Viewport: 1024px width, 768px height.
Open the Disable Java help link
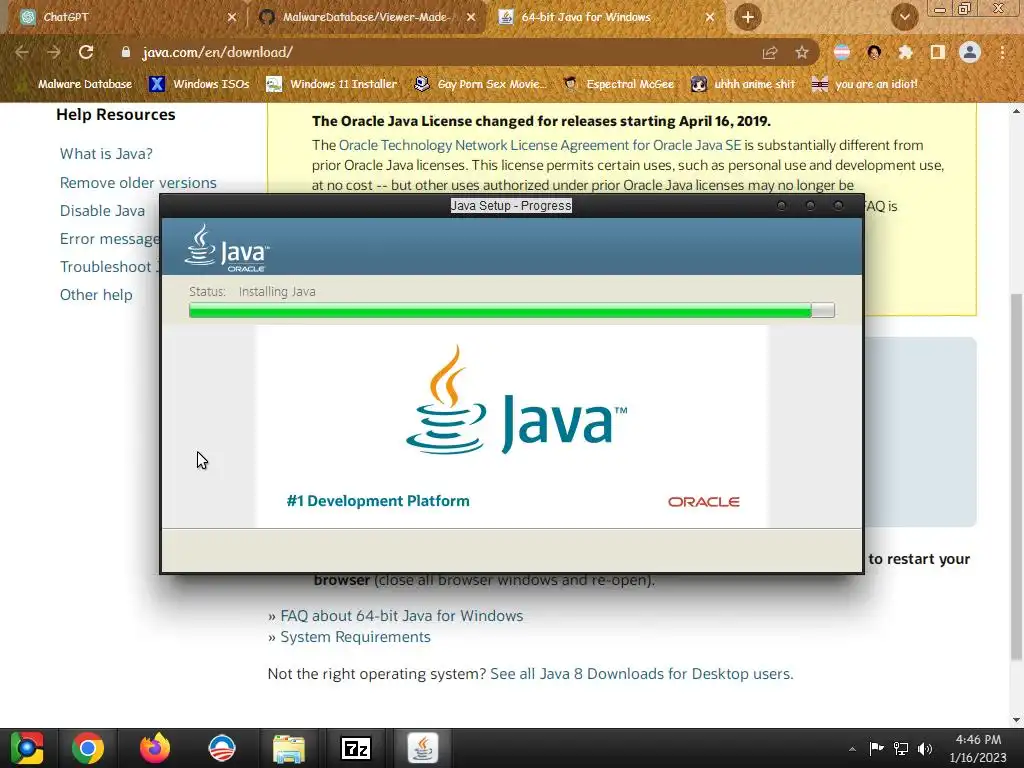[x=103, y=210]
